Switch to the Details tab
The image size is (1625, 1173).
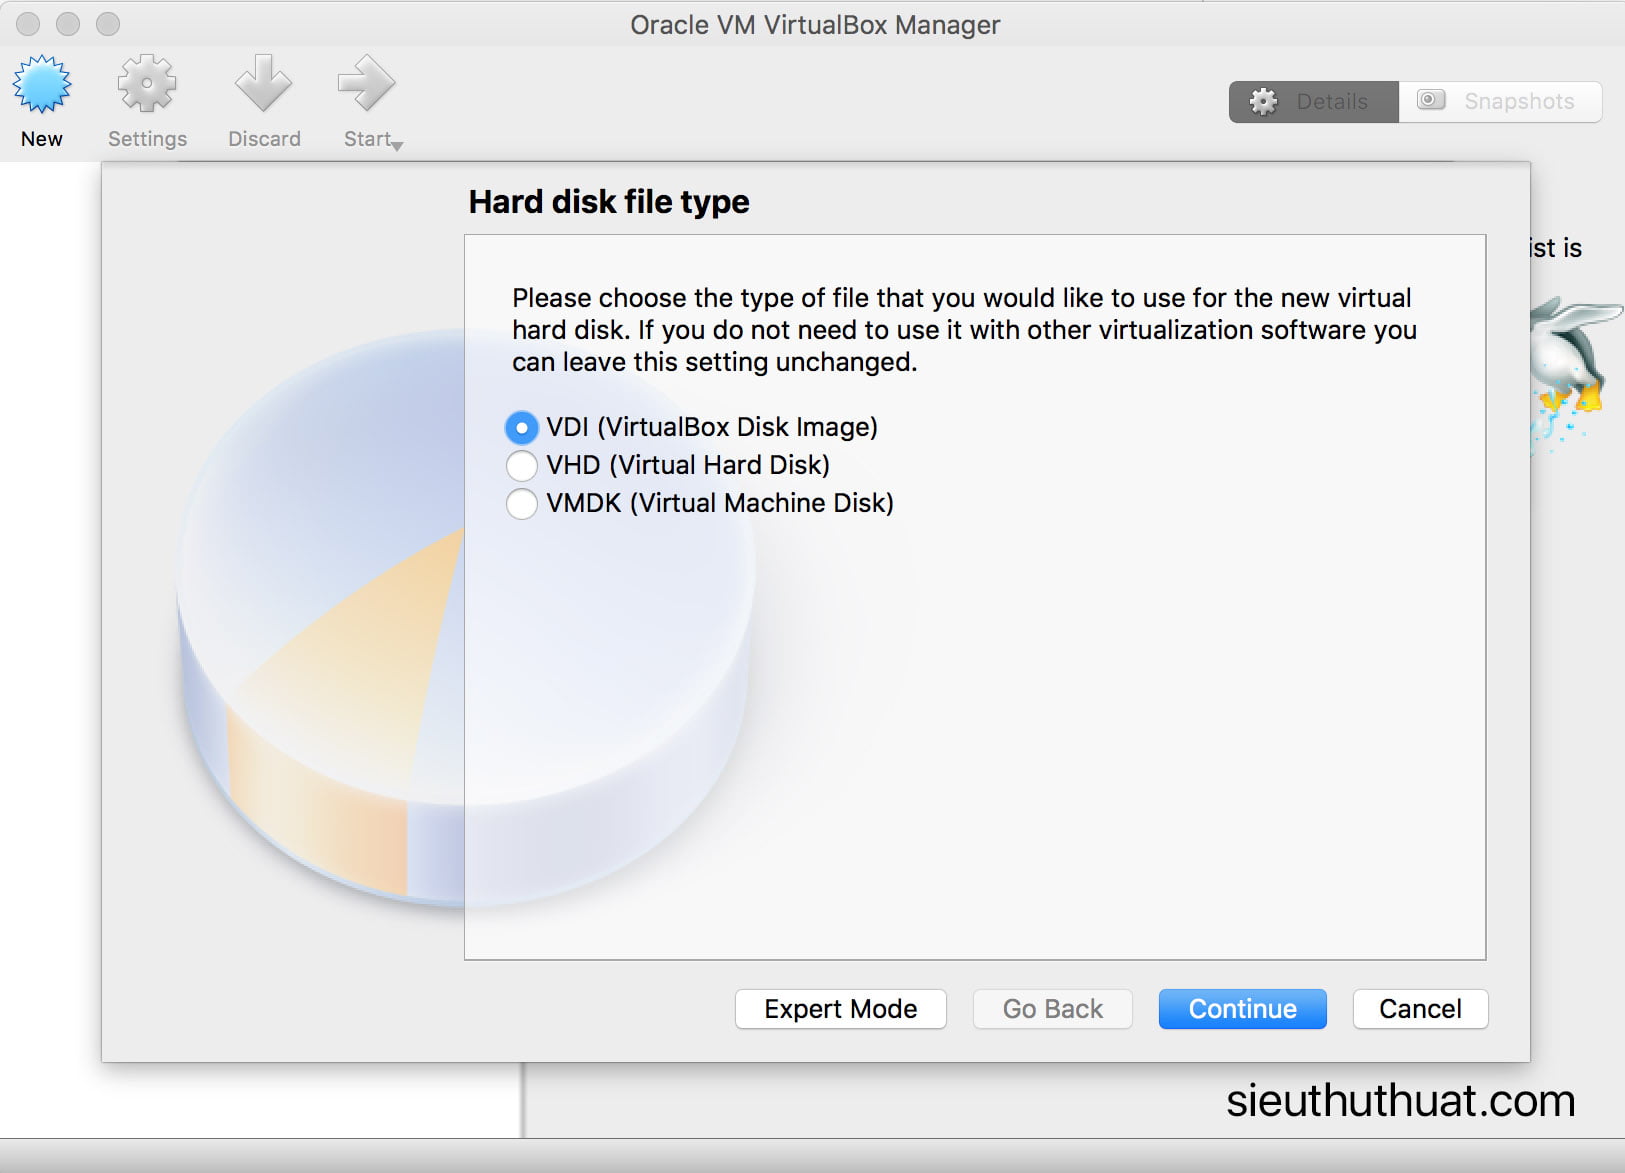1313,102
